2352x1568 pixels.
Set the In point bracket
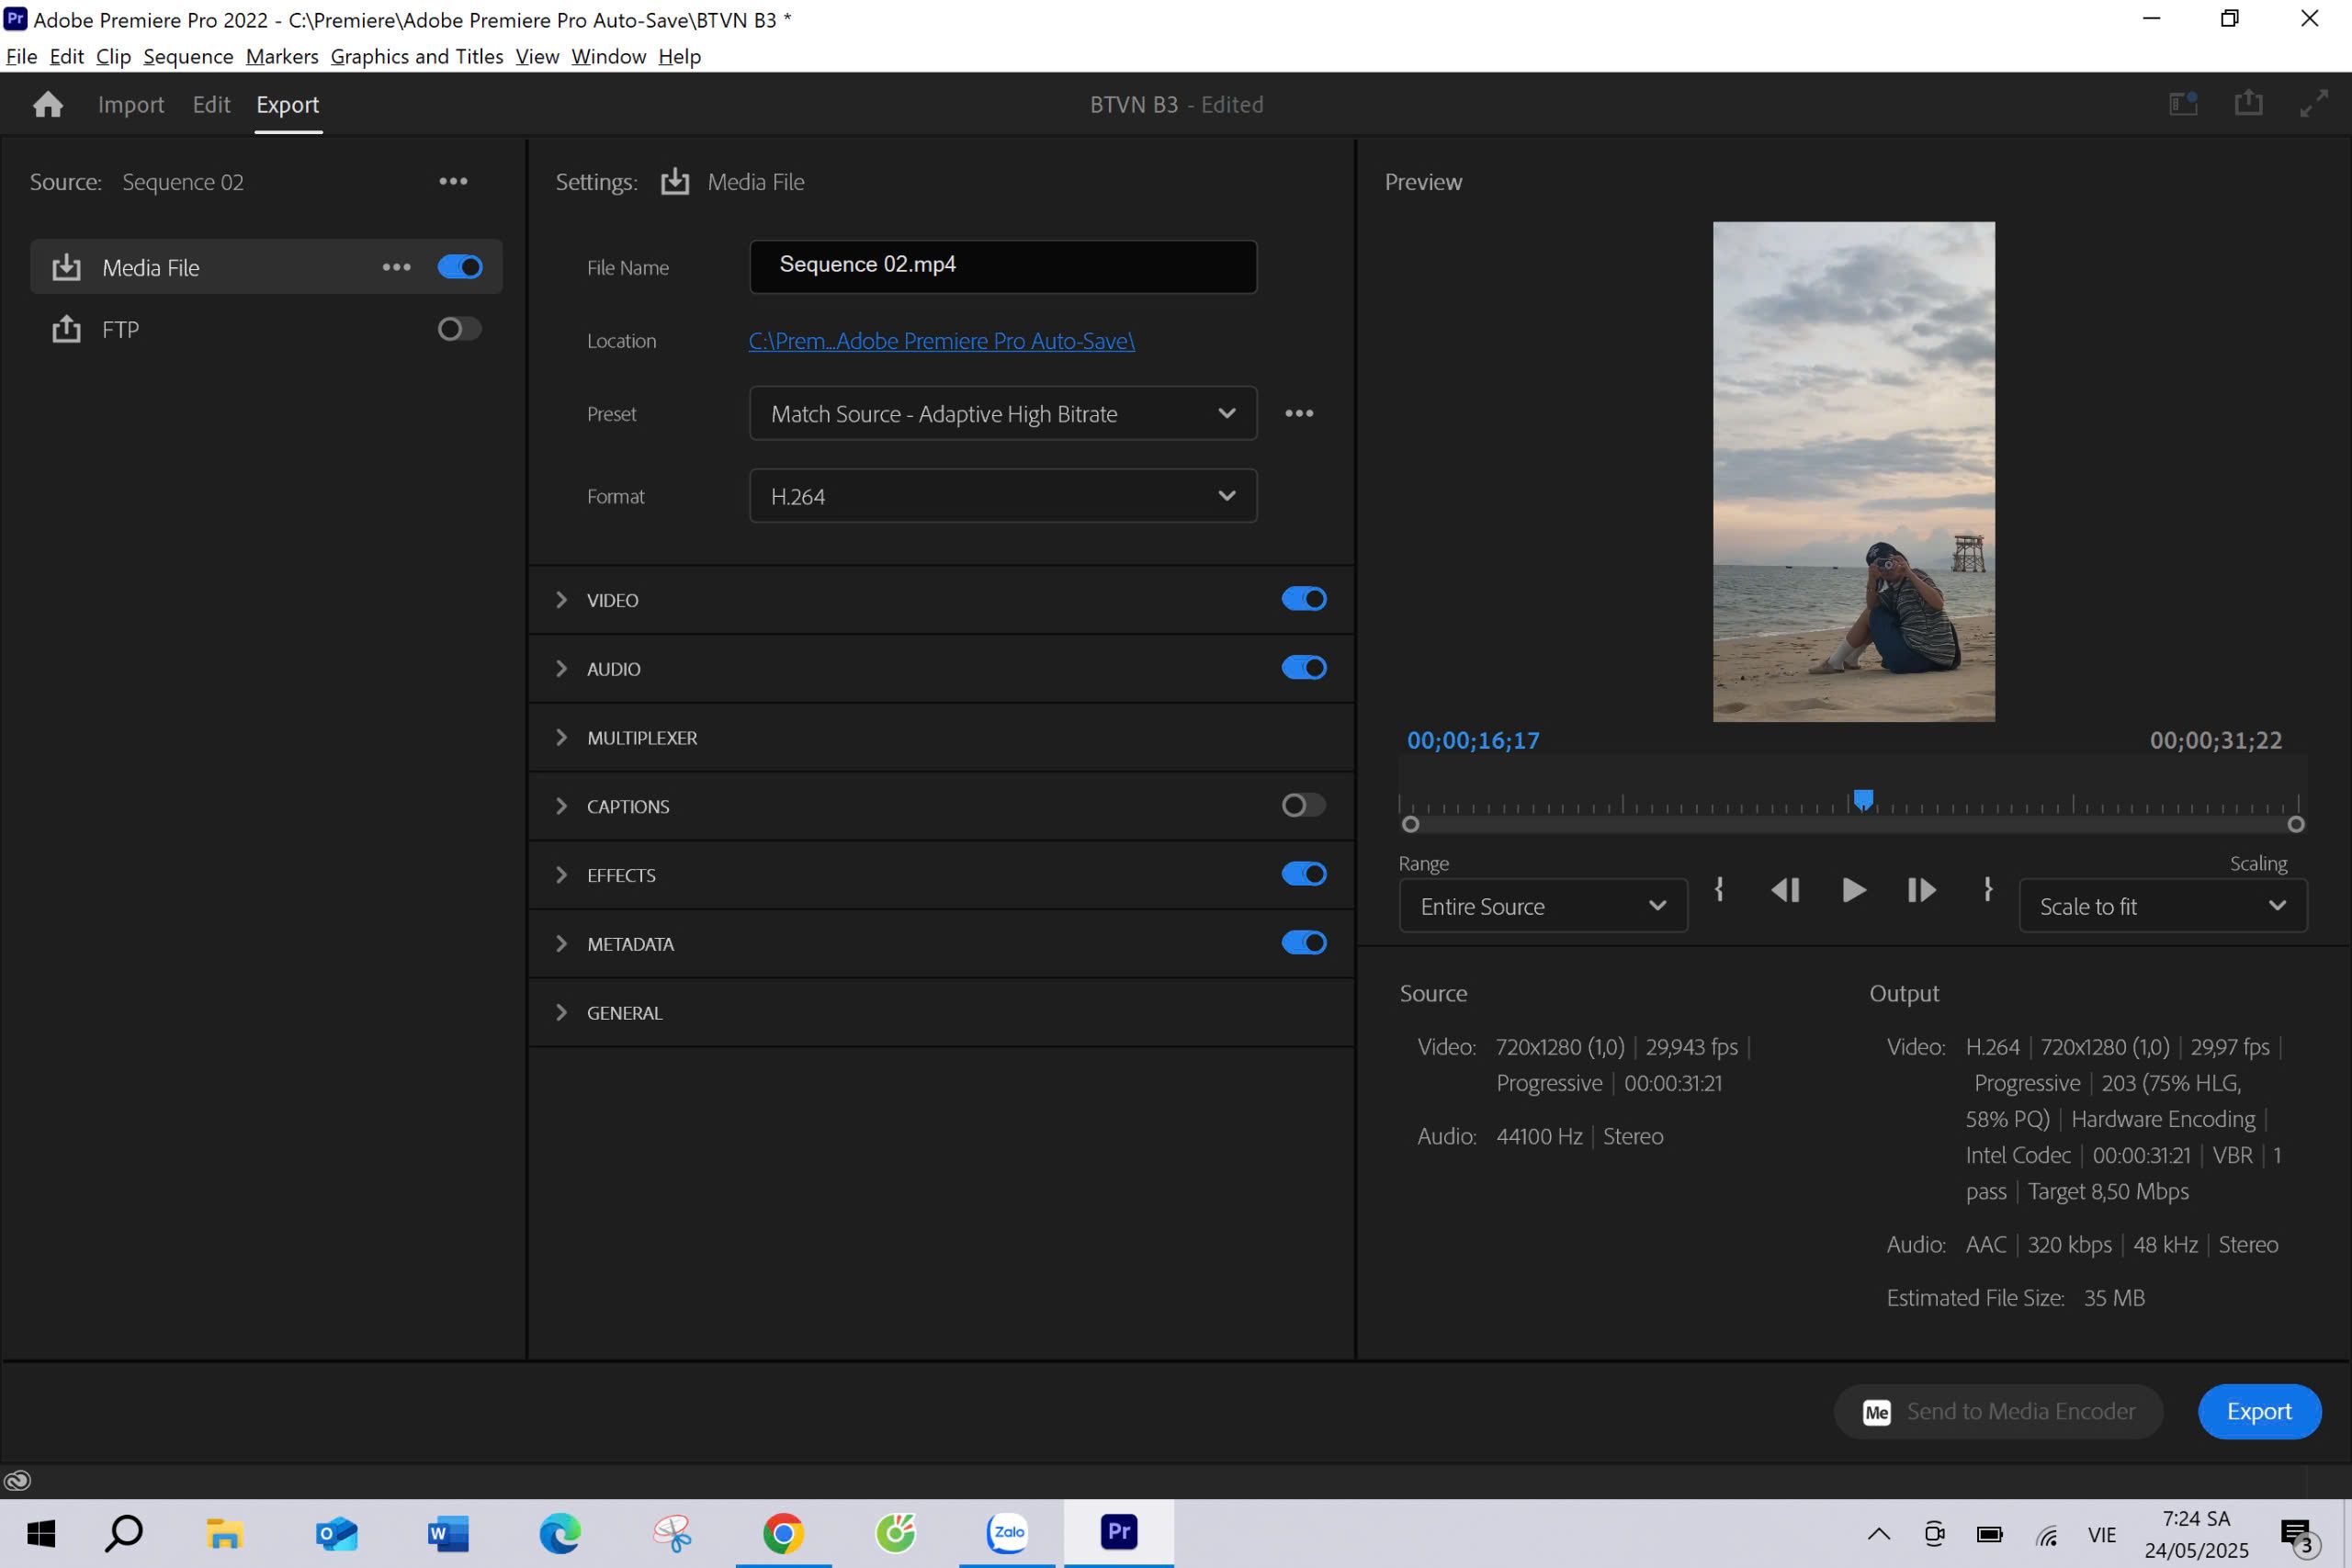point(1719,889)
